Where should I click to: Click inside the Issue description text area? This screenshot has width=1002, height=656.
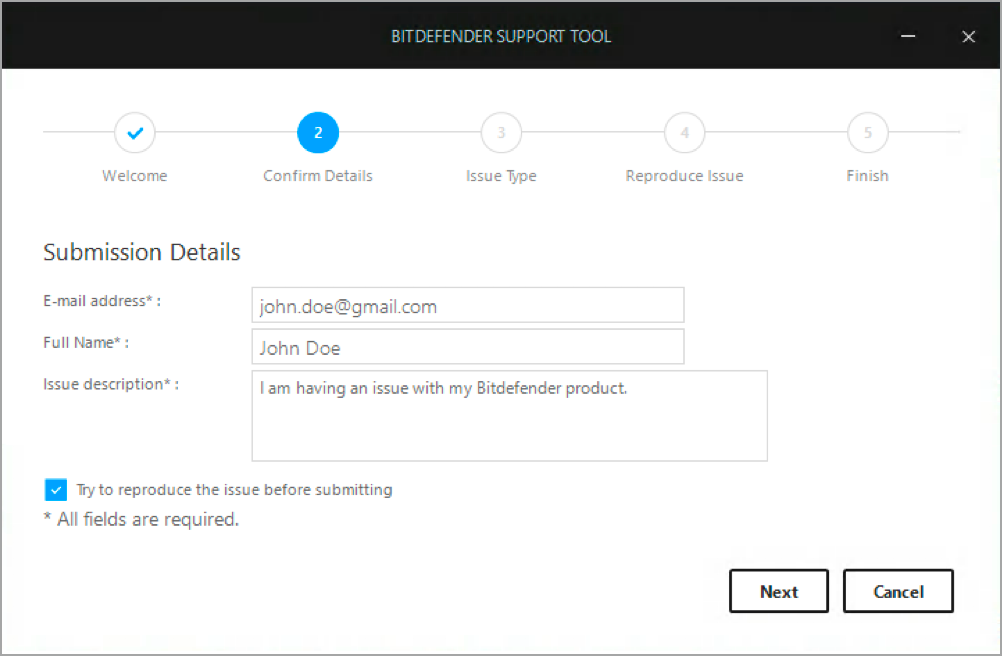point(509,416)
